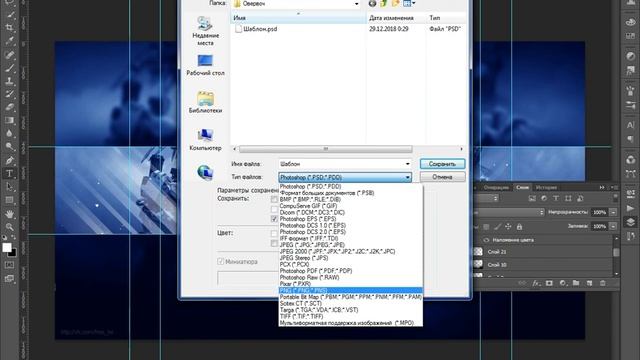640x360 pixels.
Task: Choose JPEG 2000 format option
Action: [351, 251]
